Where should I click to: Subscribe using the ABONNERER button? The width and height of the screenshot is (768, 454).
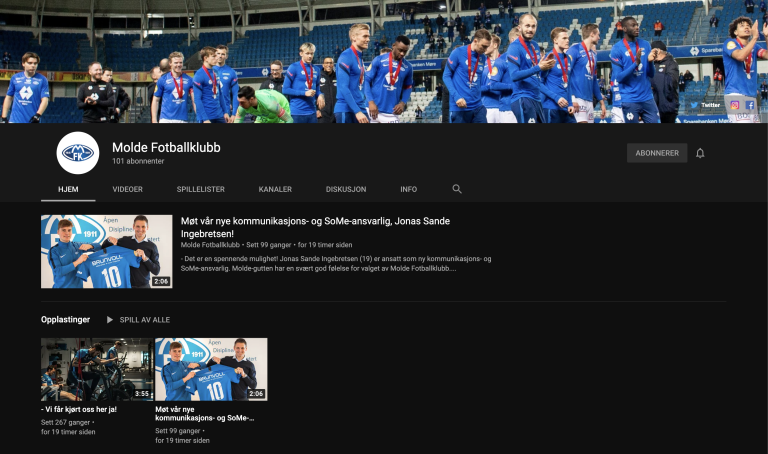point(657,153)
